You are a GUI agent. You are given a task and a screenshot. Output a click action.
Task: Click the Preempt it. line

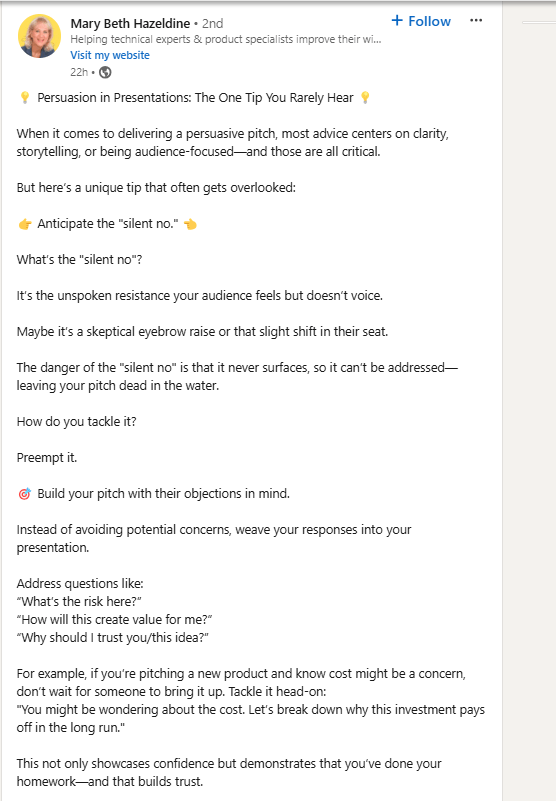[47, 458]
